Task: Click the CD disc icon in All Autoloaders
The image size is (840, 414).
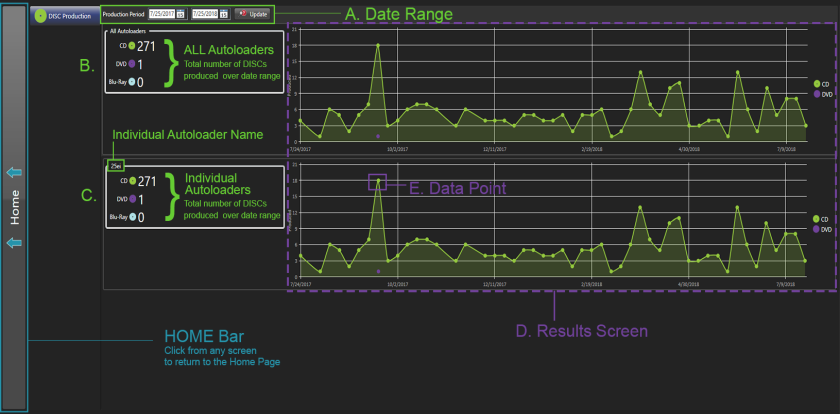Action: pyautogui.click(x=132, y=47)
